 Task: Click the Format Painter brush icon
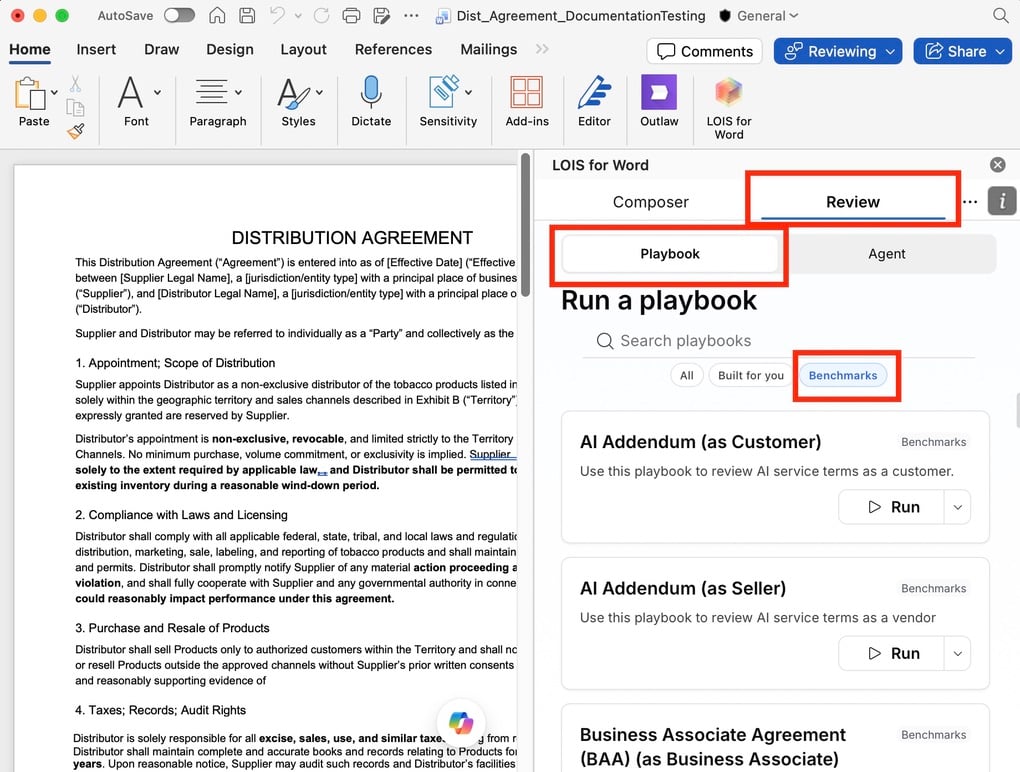(75, 131)
